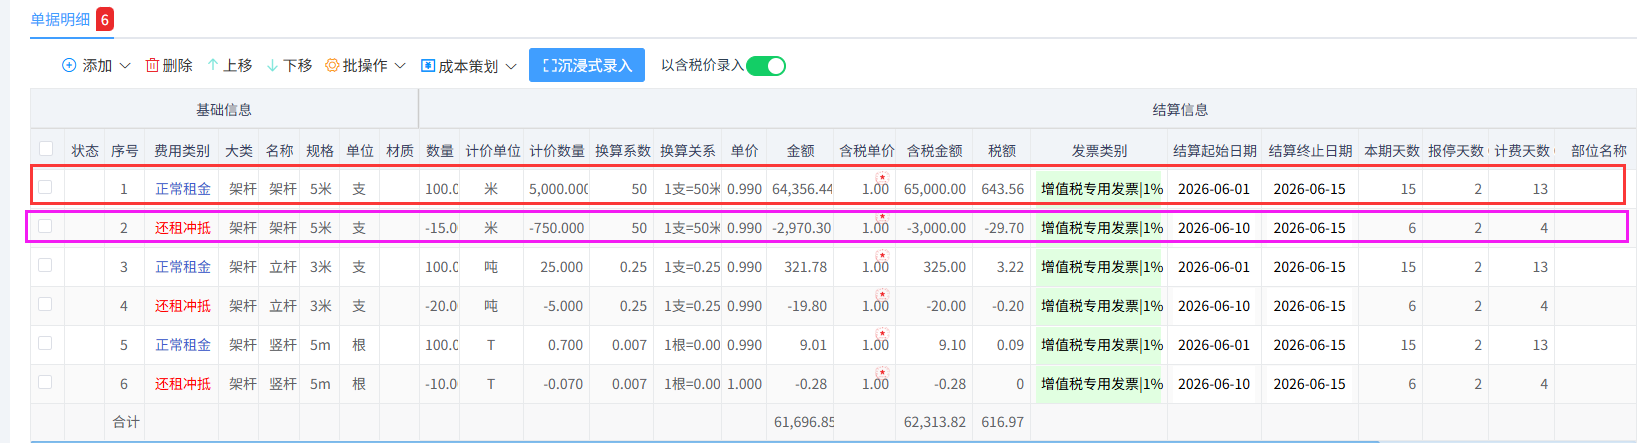The height and width of the screenshot is (443, 1638).
Task: Expand the 添加 dropdown arrow
Action: pos(125,66)
